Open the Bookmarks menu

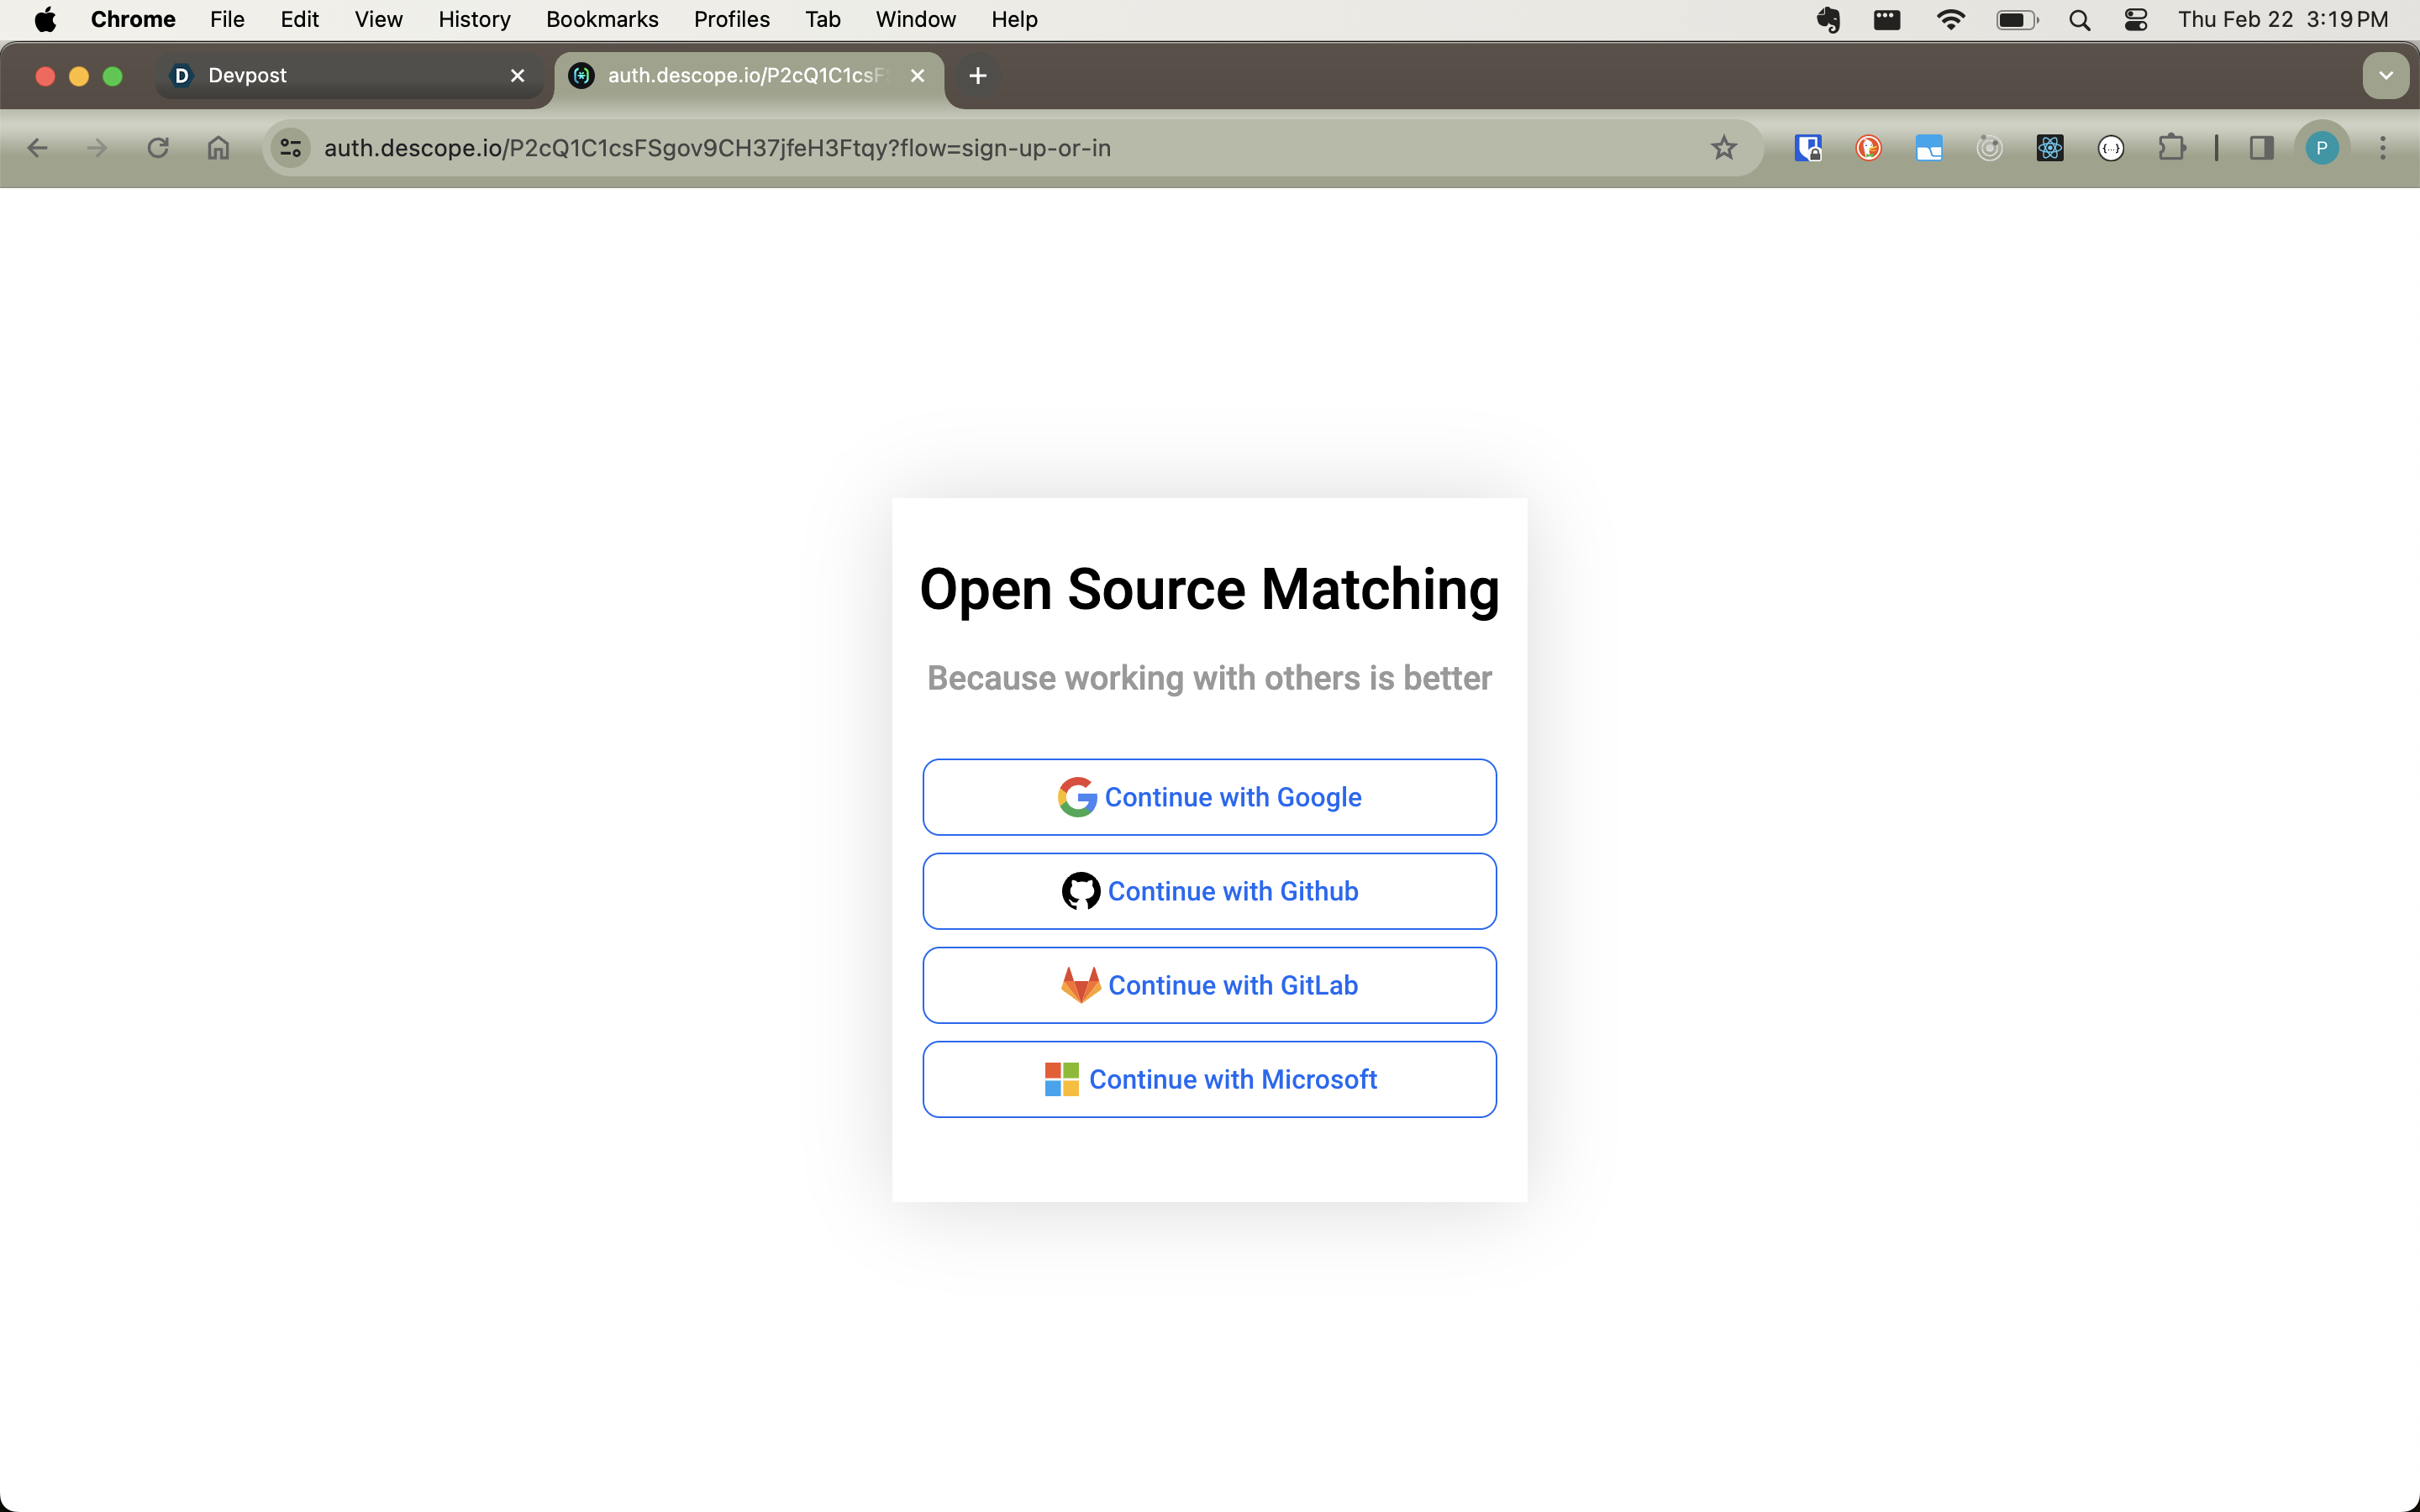(601, 20)
